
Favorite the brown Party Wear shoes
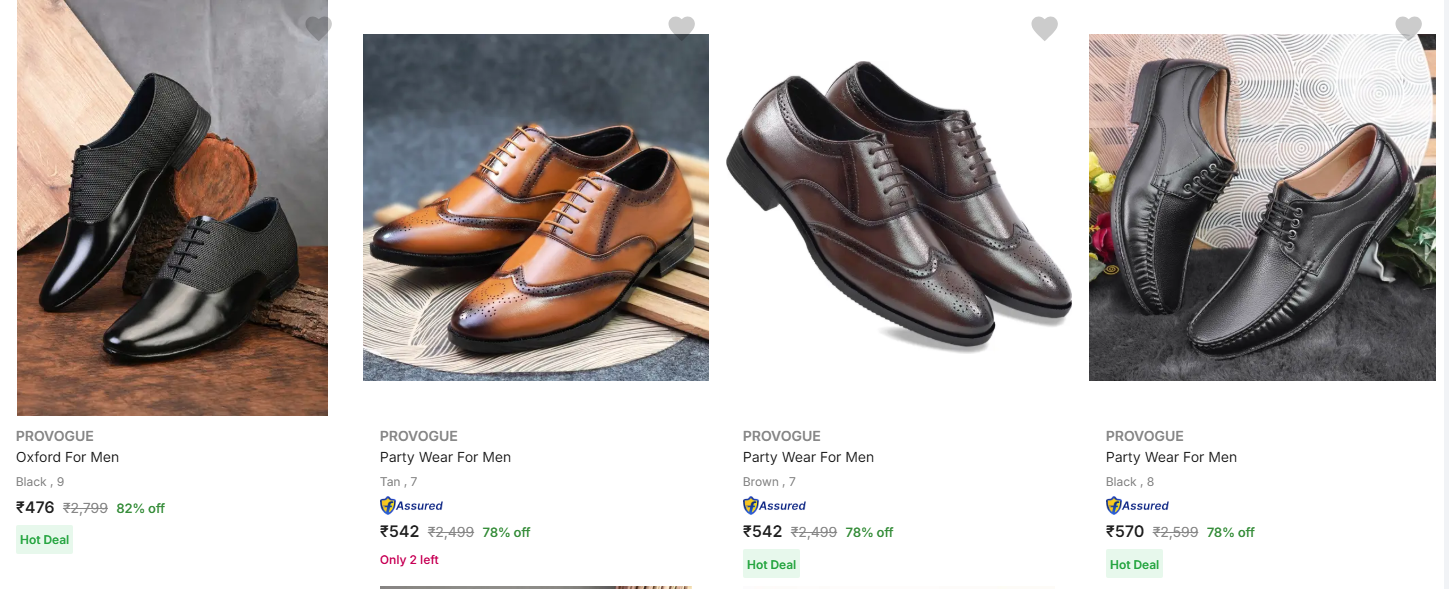1044,28
